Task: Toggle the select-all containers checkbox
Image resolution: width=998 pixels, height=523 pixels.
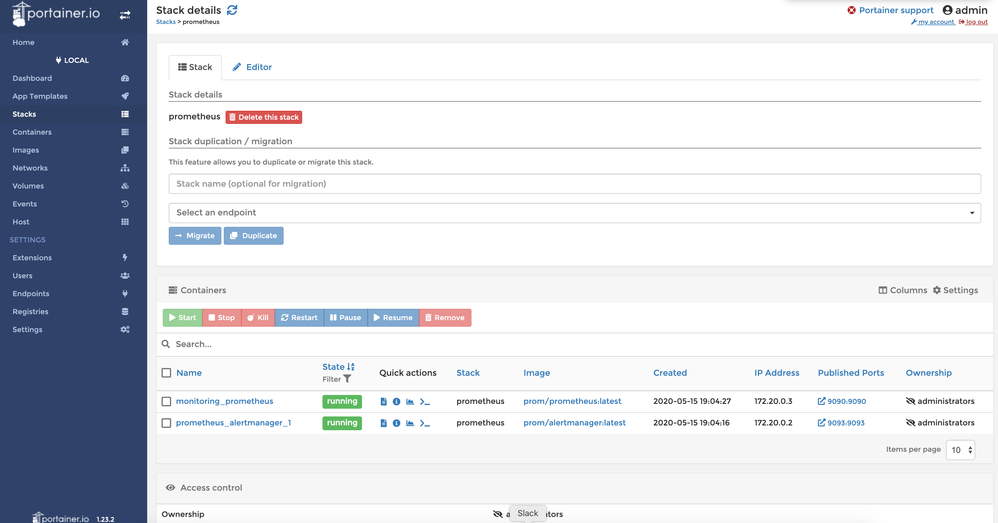Action: point(166,373)
